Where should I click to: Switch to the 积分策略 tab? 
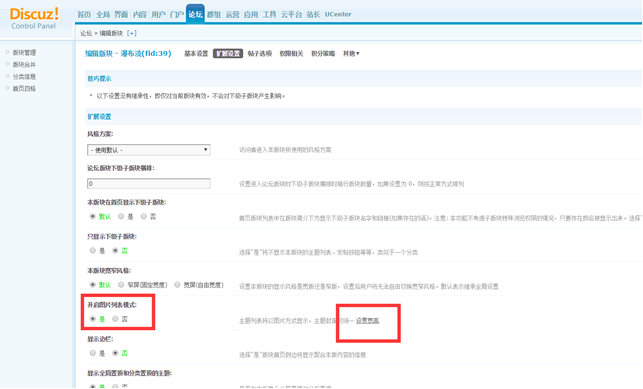pyautogui.click(x=323, y=54)
